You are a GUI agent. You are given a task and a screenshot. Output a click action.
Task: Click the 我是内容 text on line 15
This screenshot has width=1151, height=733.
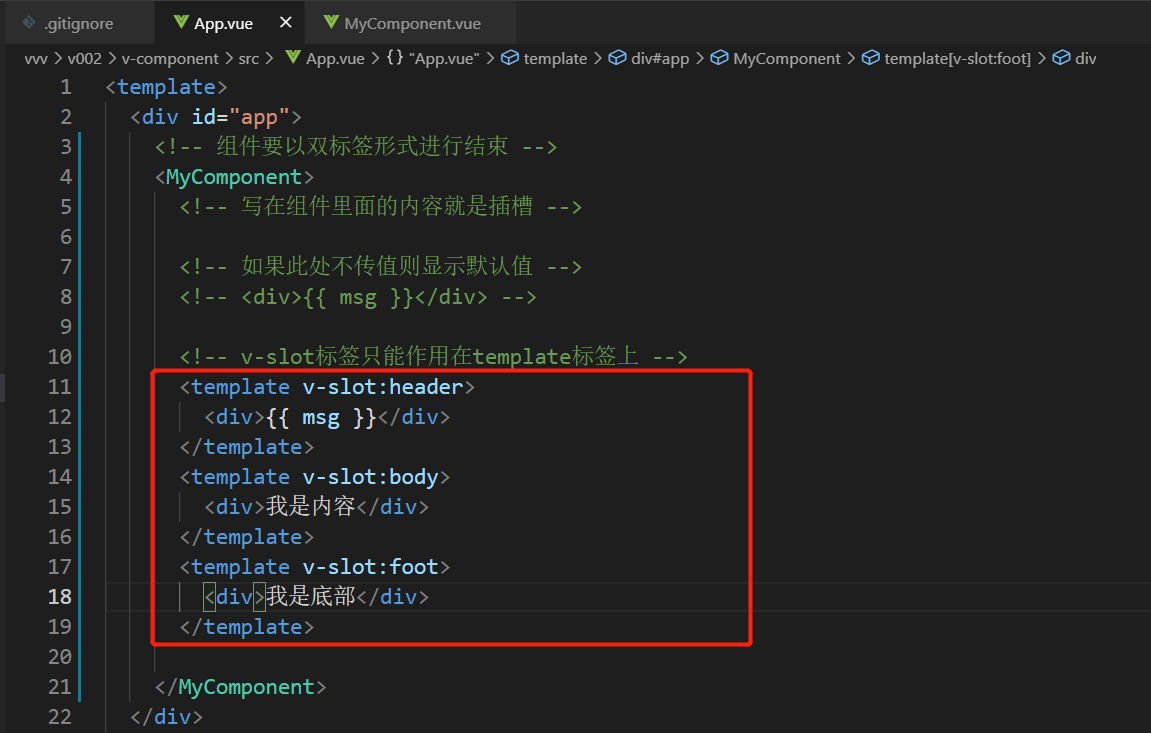coord(311,507)
